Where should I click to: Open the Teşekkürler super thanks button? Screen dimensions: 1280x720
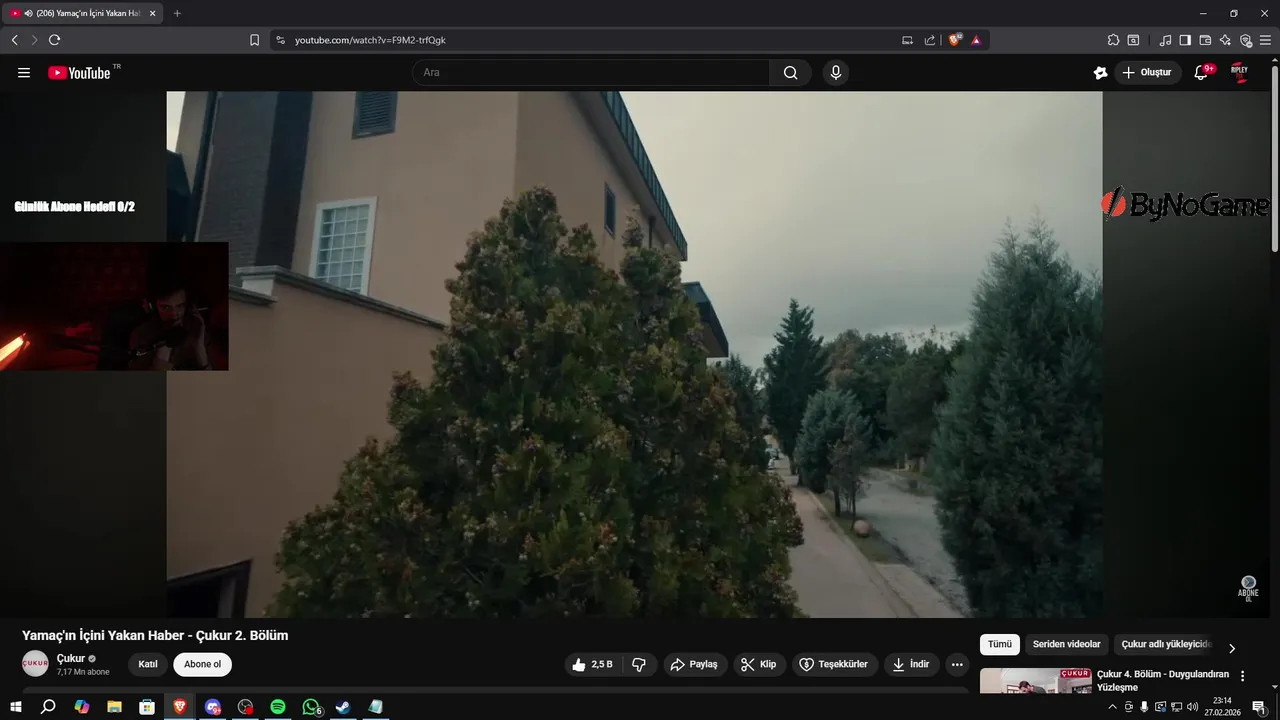click(x=835, y=664)
